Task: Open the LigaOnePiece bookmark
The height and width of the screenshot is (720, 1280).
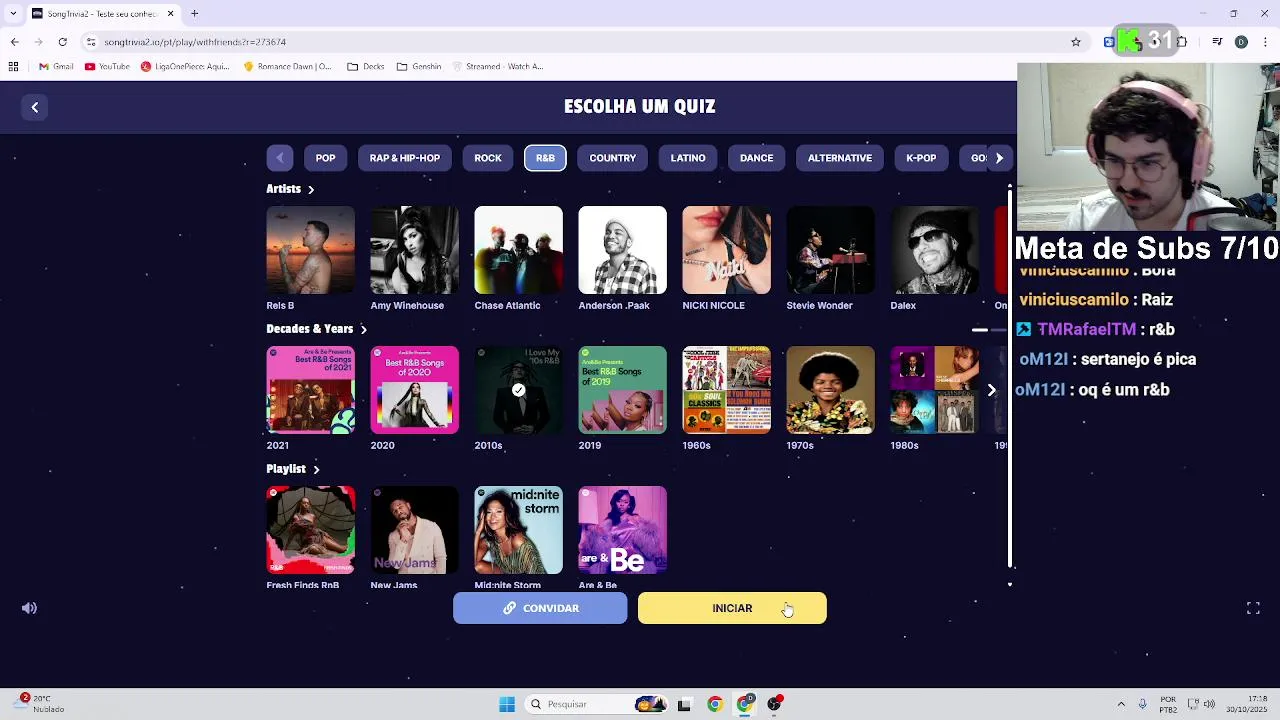Action: pyautogui.click(x=185, y=67)
